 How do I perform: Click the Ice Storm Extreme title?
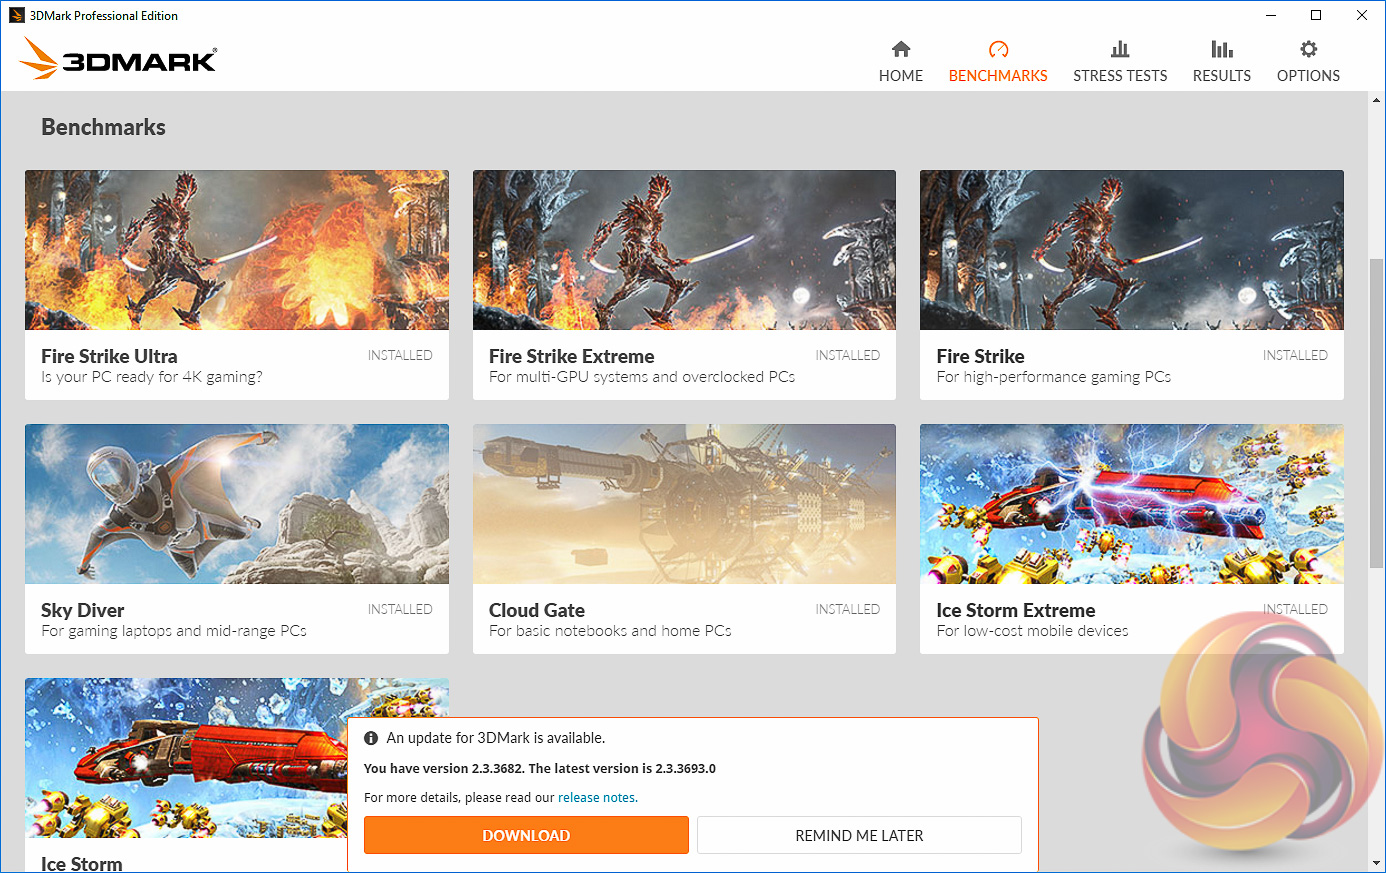pyautogui.click(x=1016, y=610)
